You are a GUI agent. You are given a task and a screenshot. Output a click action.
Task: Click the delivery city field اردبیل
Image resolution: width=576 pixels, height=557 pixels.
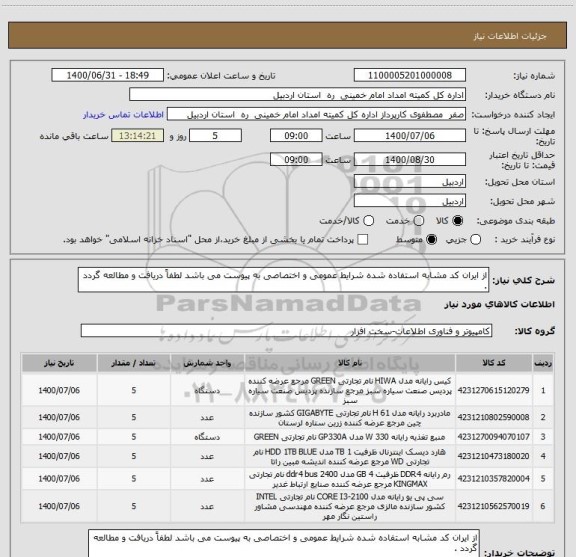[x=410, y=201]
